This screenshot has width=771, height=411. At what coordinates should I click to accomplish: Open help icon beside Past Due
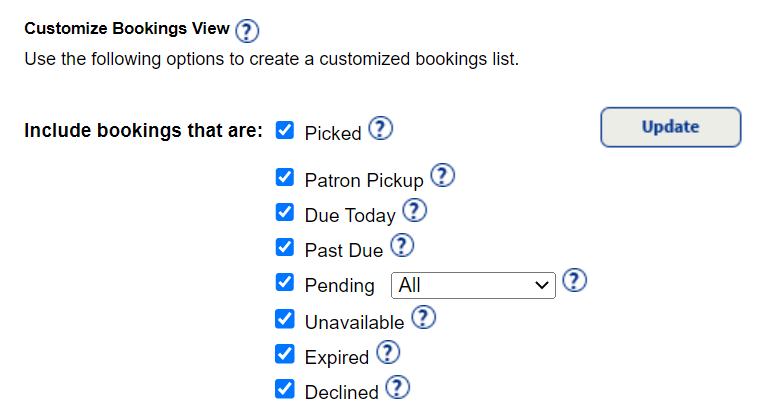coord(402,245)
